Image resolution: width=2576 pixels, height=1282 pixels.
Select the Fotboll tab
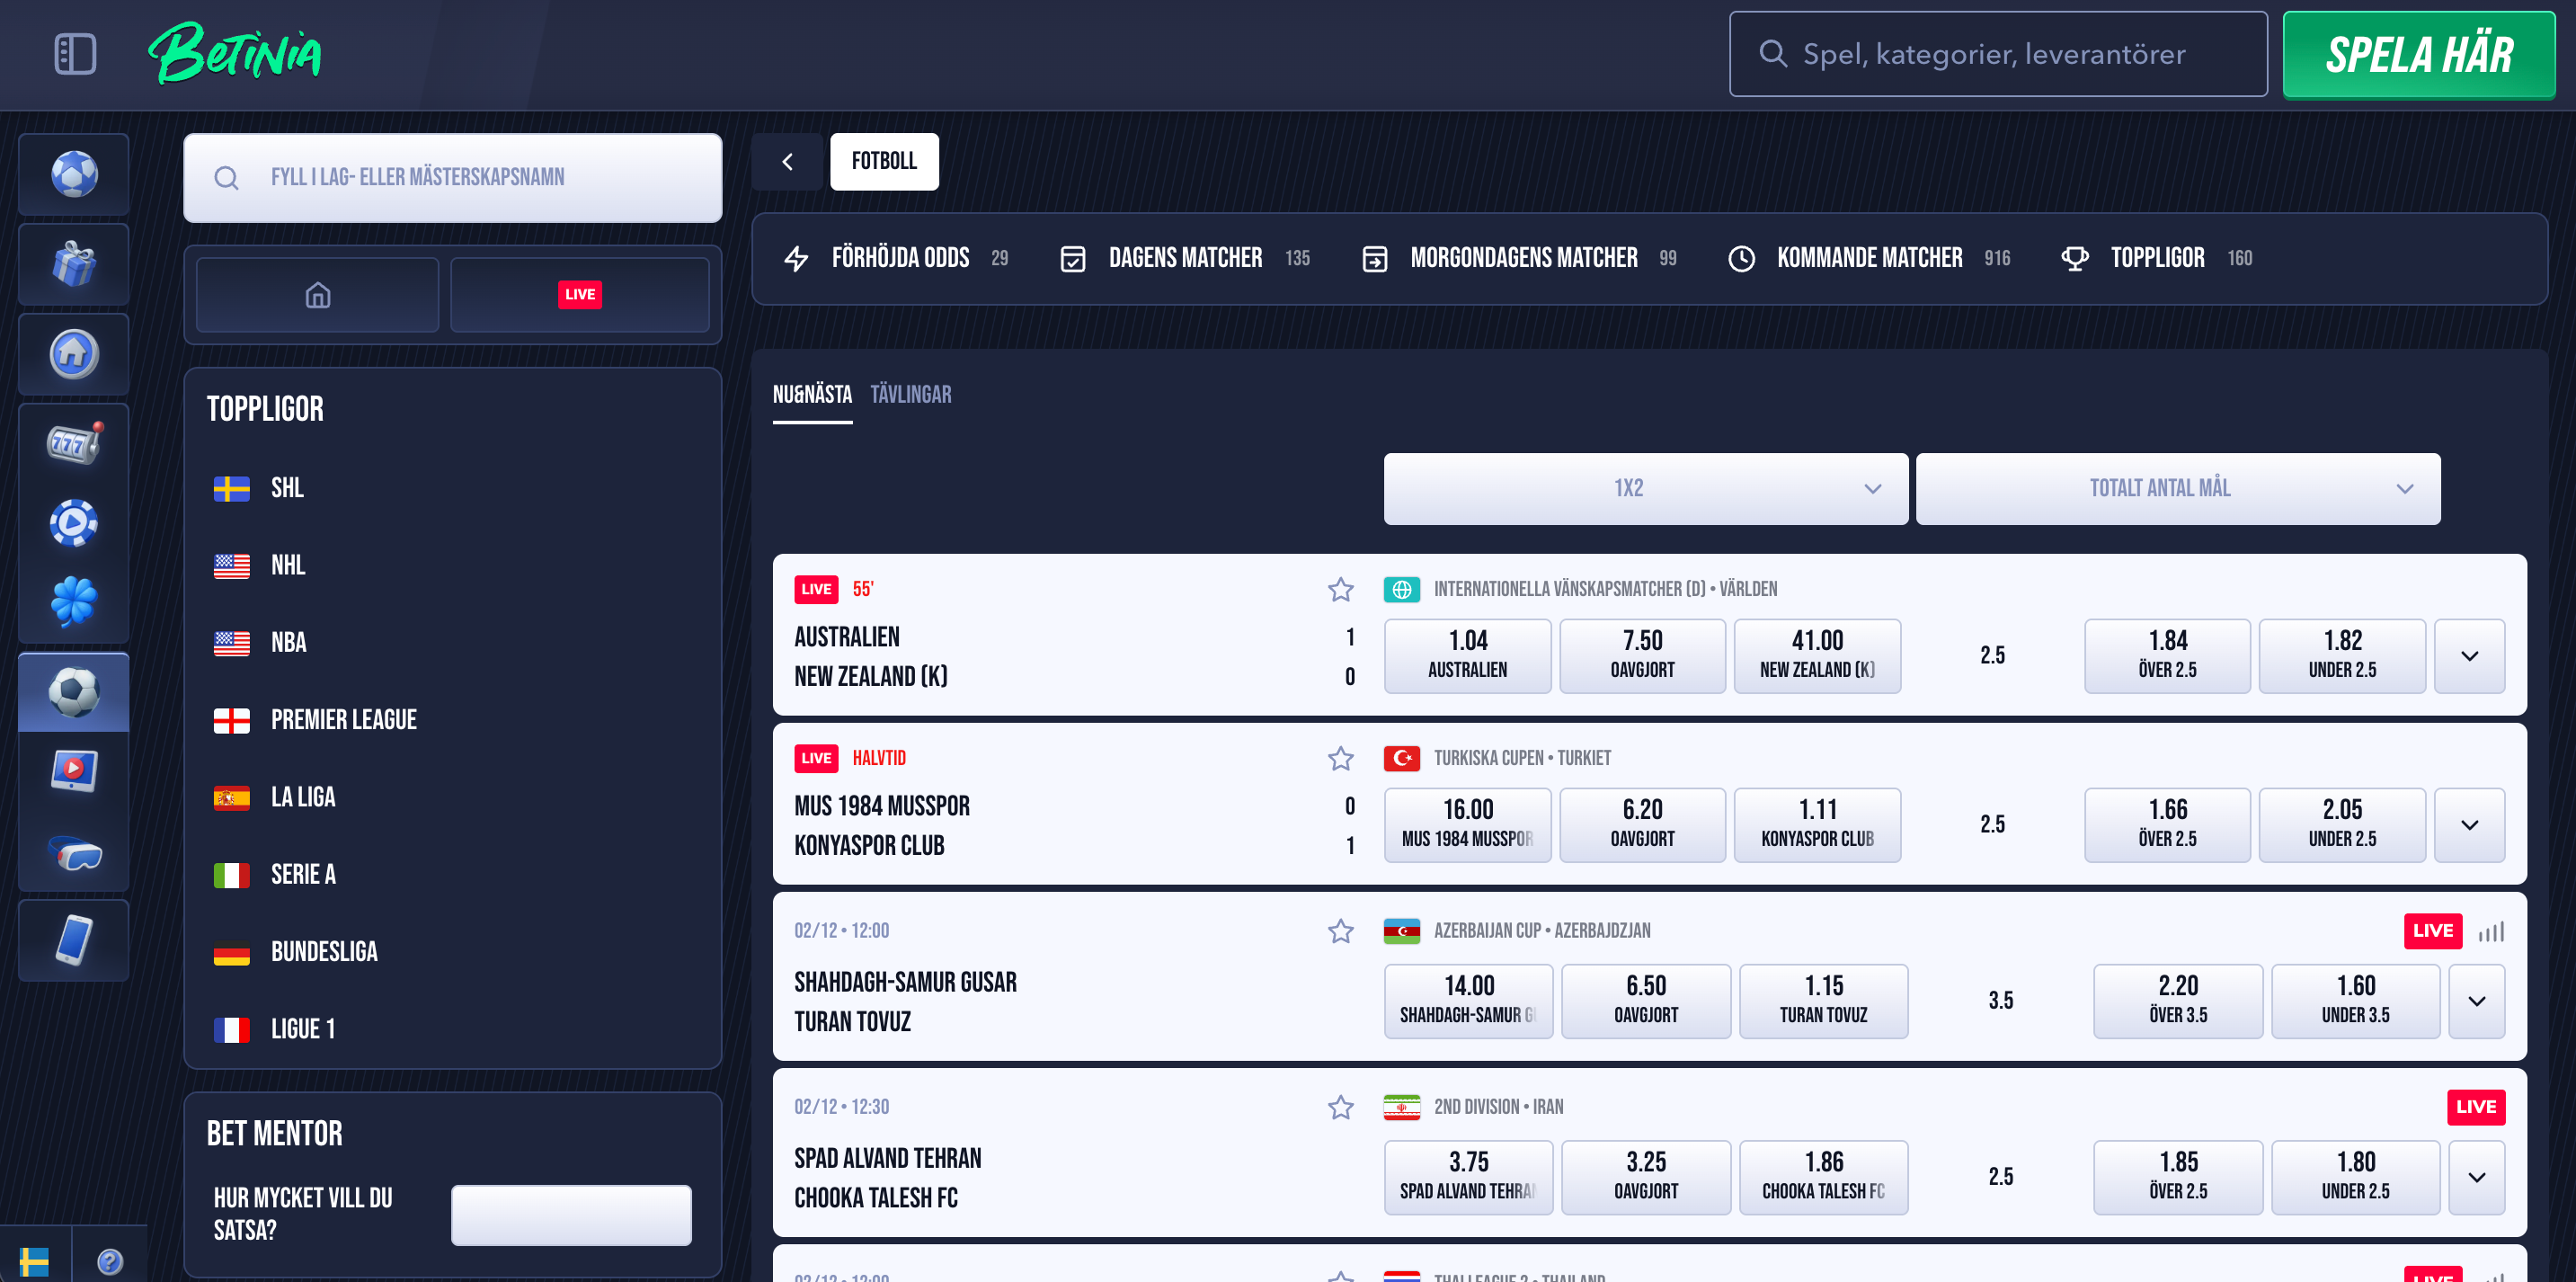884,161
